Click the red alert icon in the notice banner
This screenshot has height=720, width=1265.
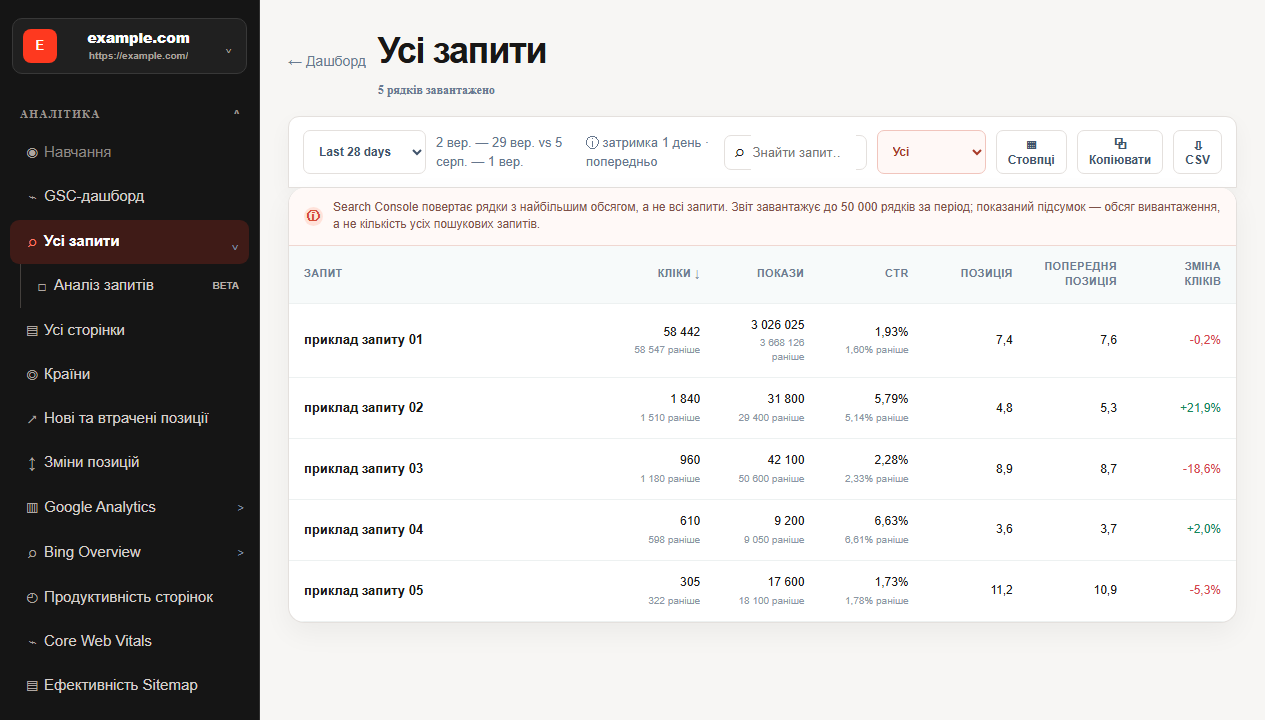pos(314,216)
